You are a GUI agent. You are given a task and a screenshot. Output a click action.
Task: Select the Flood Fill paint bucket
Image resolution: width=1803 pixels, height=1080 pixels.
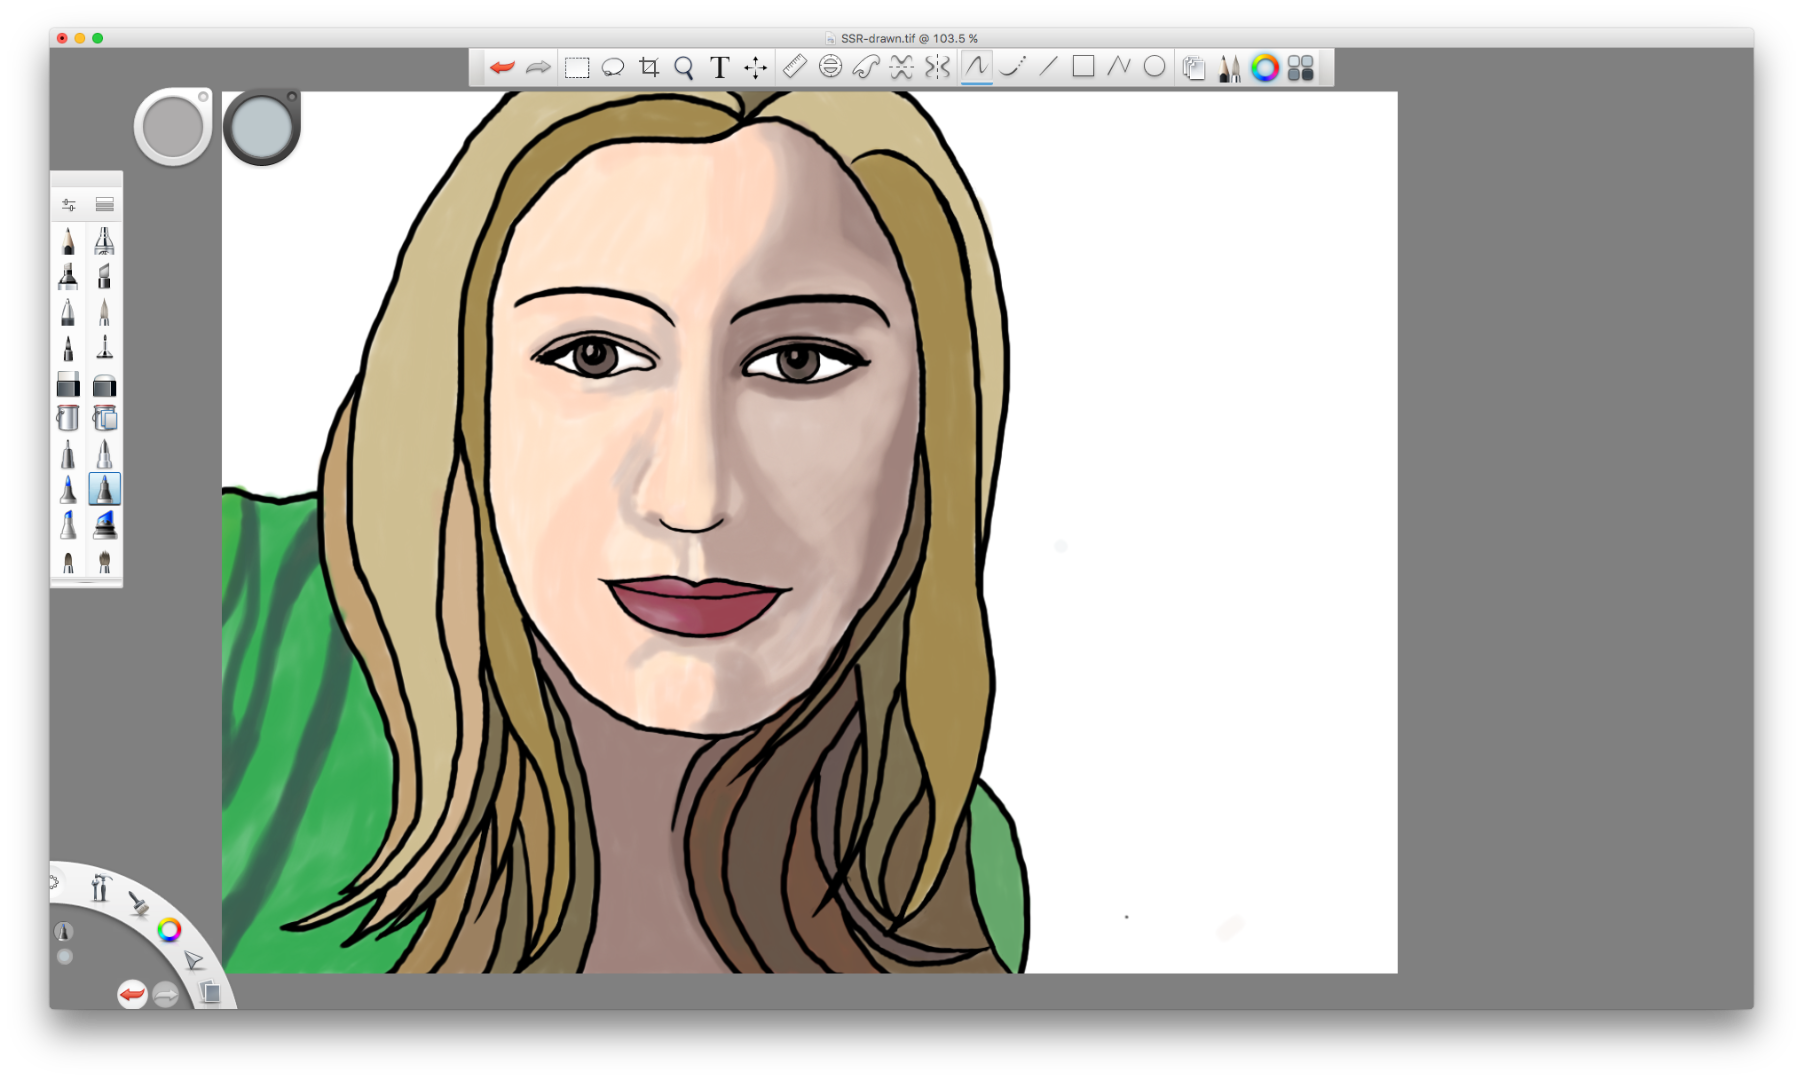point(68,418)
